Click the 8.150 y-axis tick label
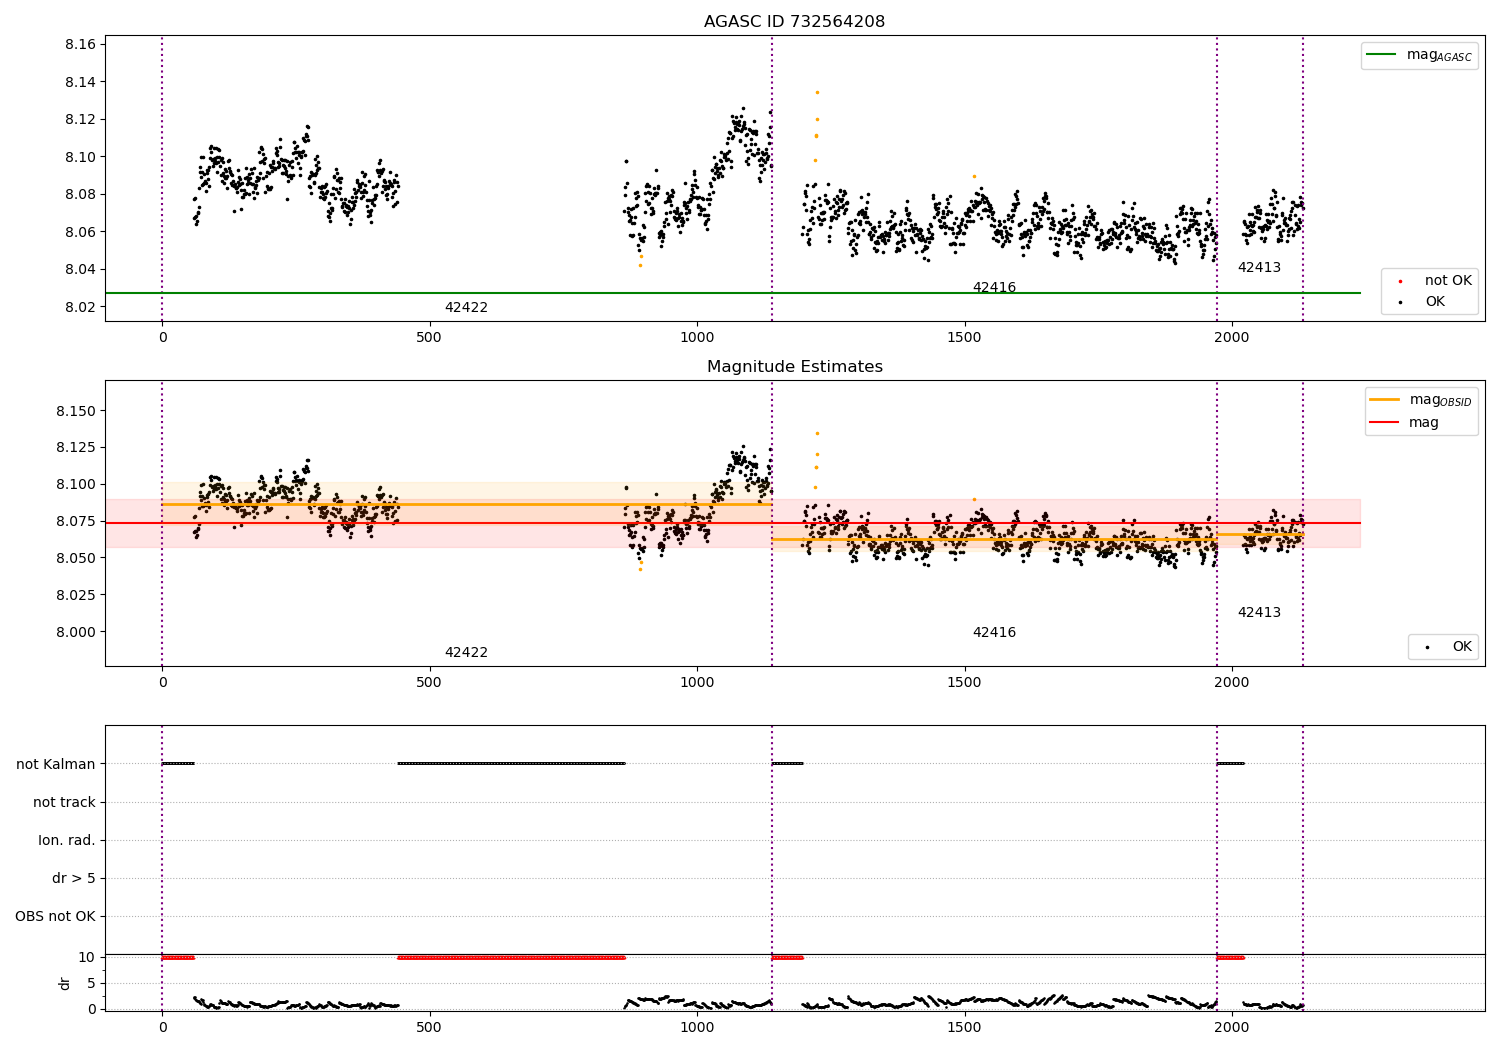Image resolution: width=1500 pixels, height=1050 pixels. [x=76, y=411]
